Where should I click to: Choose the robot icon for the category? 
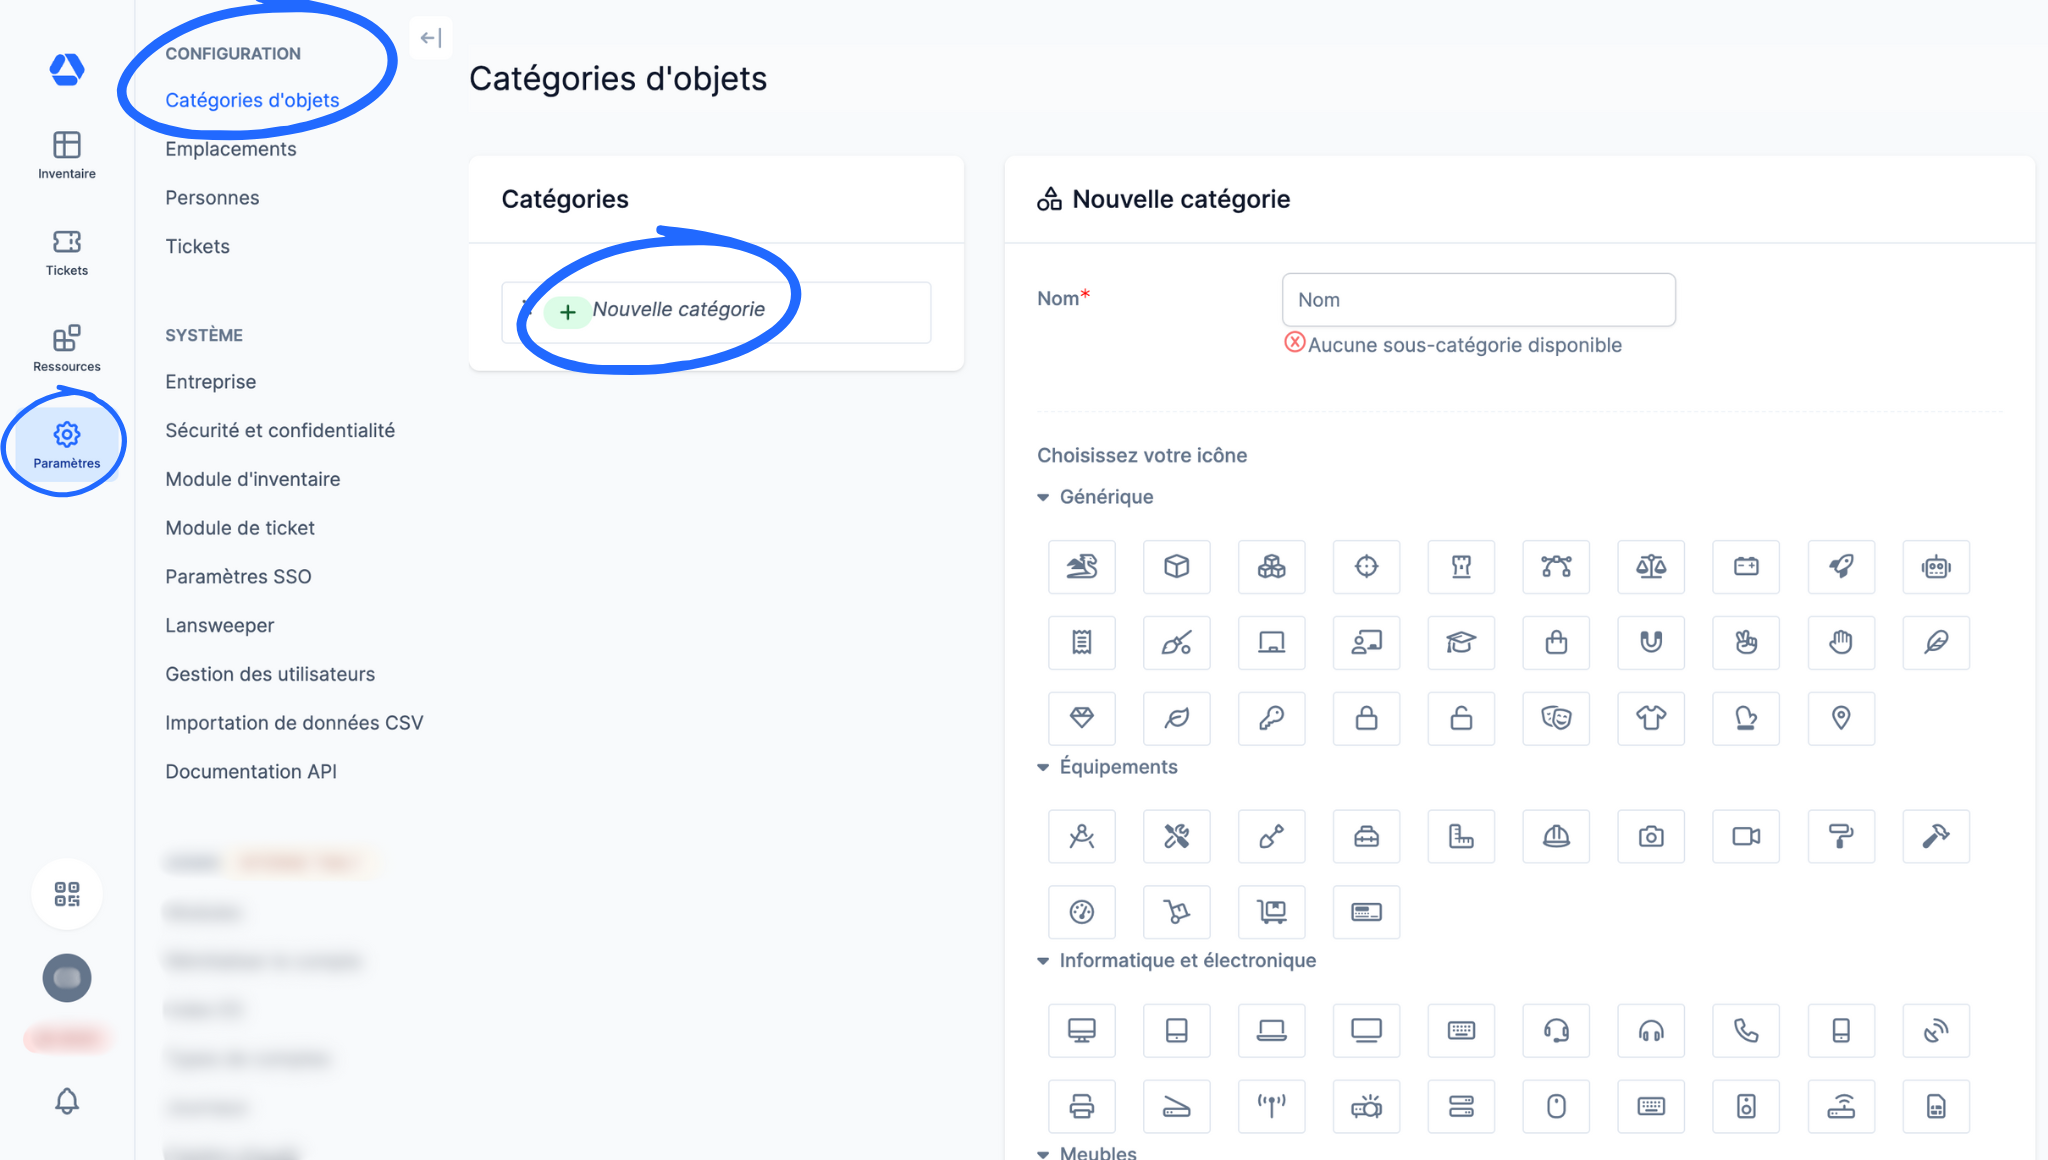point(1936,567)
